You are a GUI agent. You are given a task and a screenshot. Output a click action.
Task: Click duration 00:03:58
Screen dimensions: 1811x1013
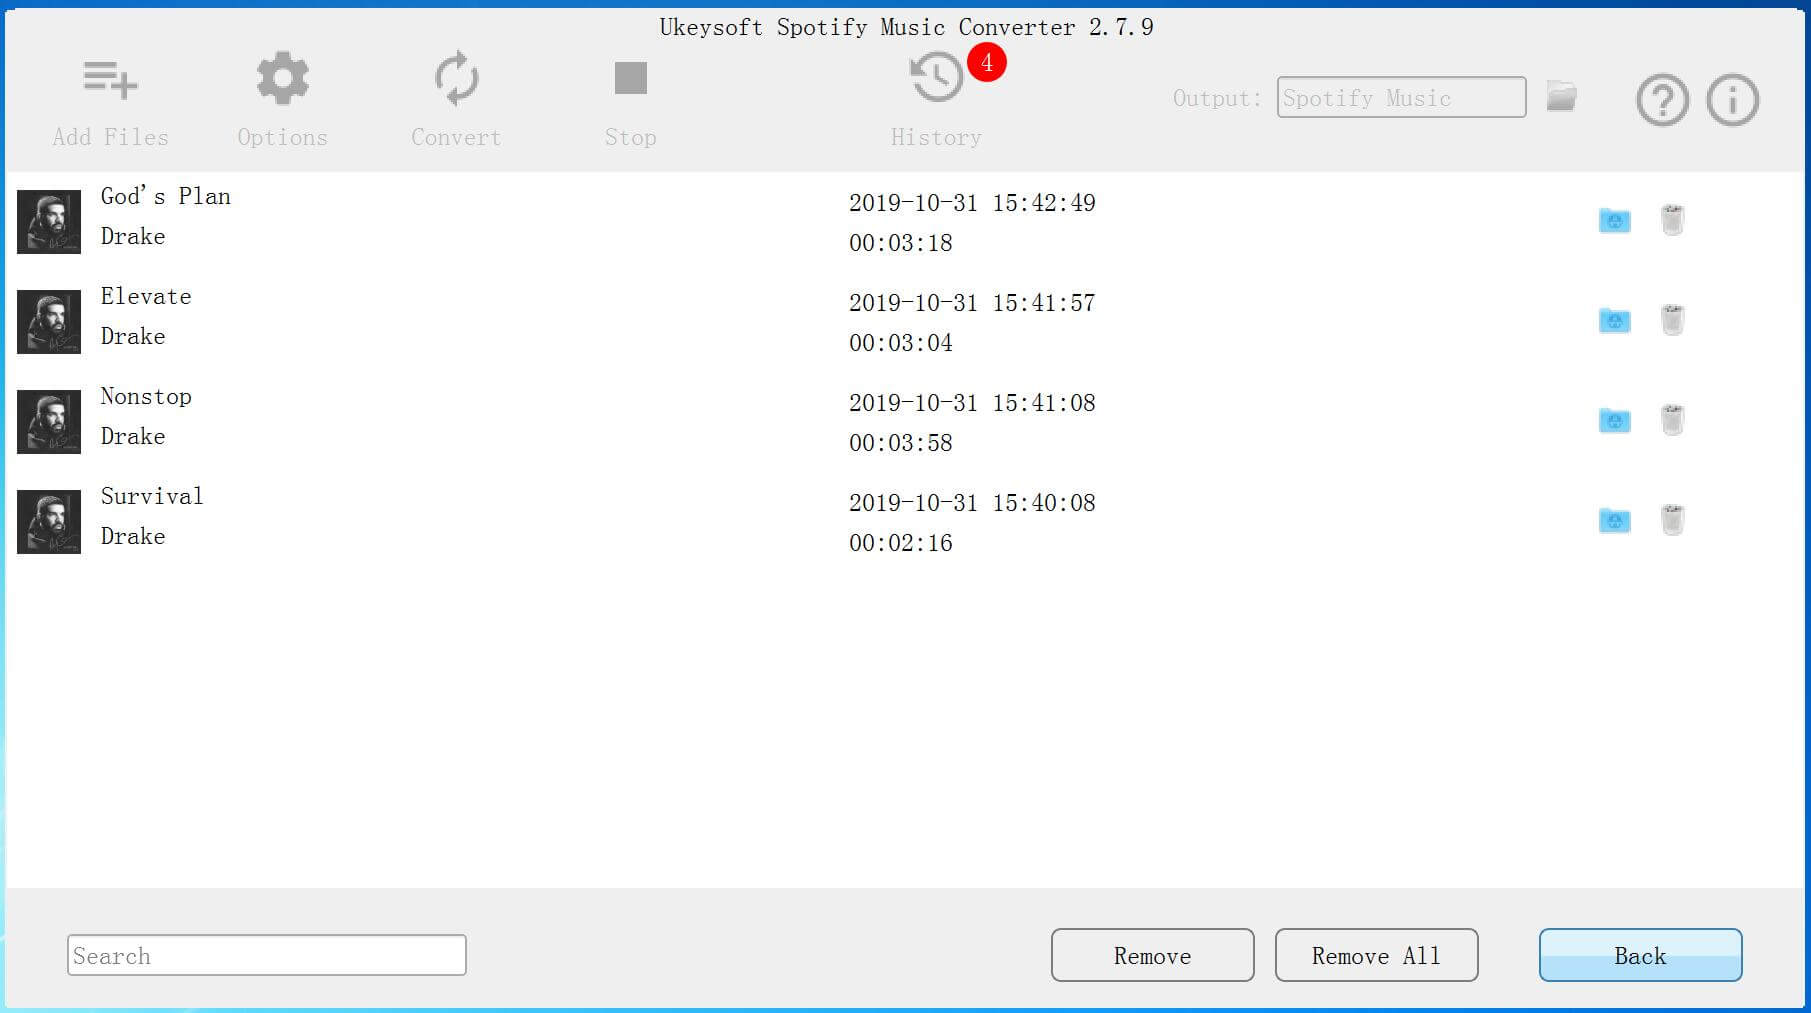[901, 443]
